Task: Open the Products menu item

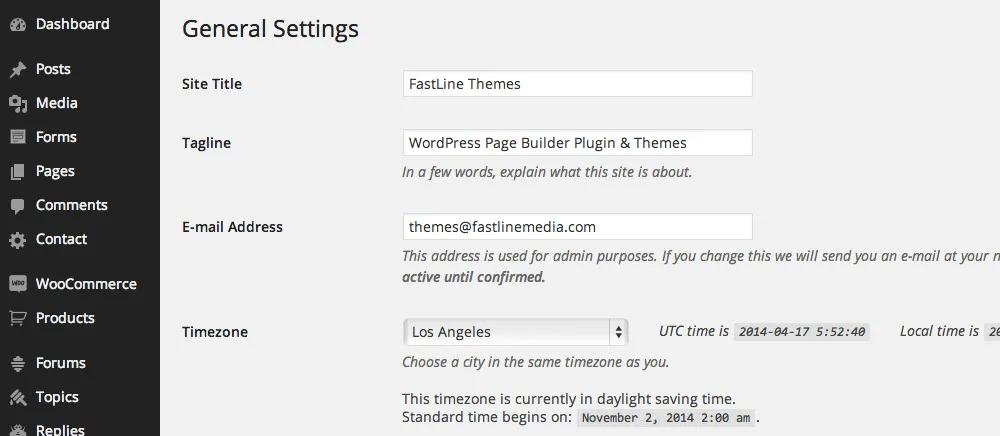Action: 65,318
